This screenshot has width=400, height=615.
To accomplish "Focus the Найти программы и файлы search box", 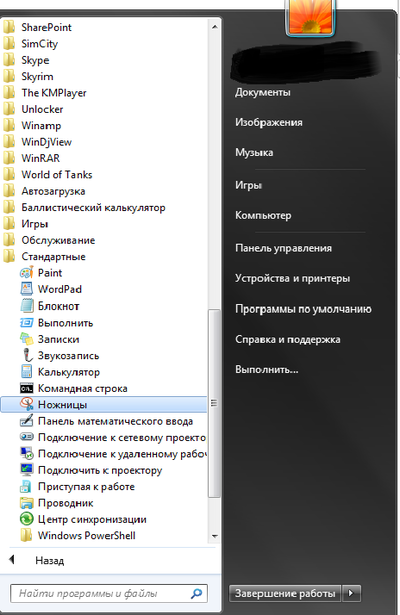I will click(109, 593).
